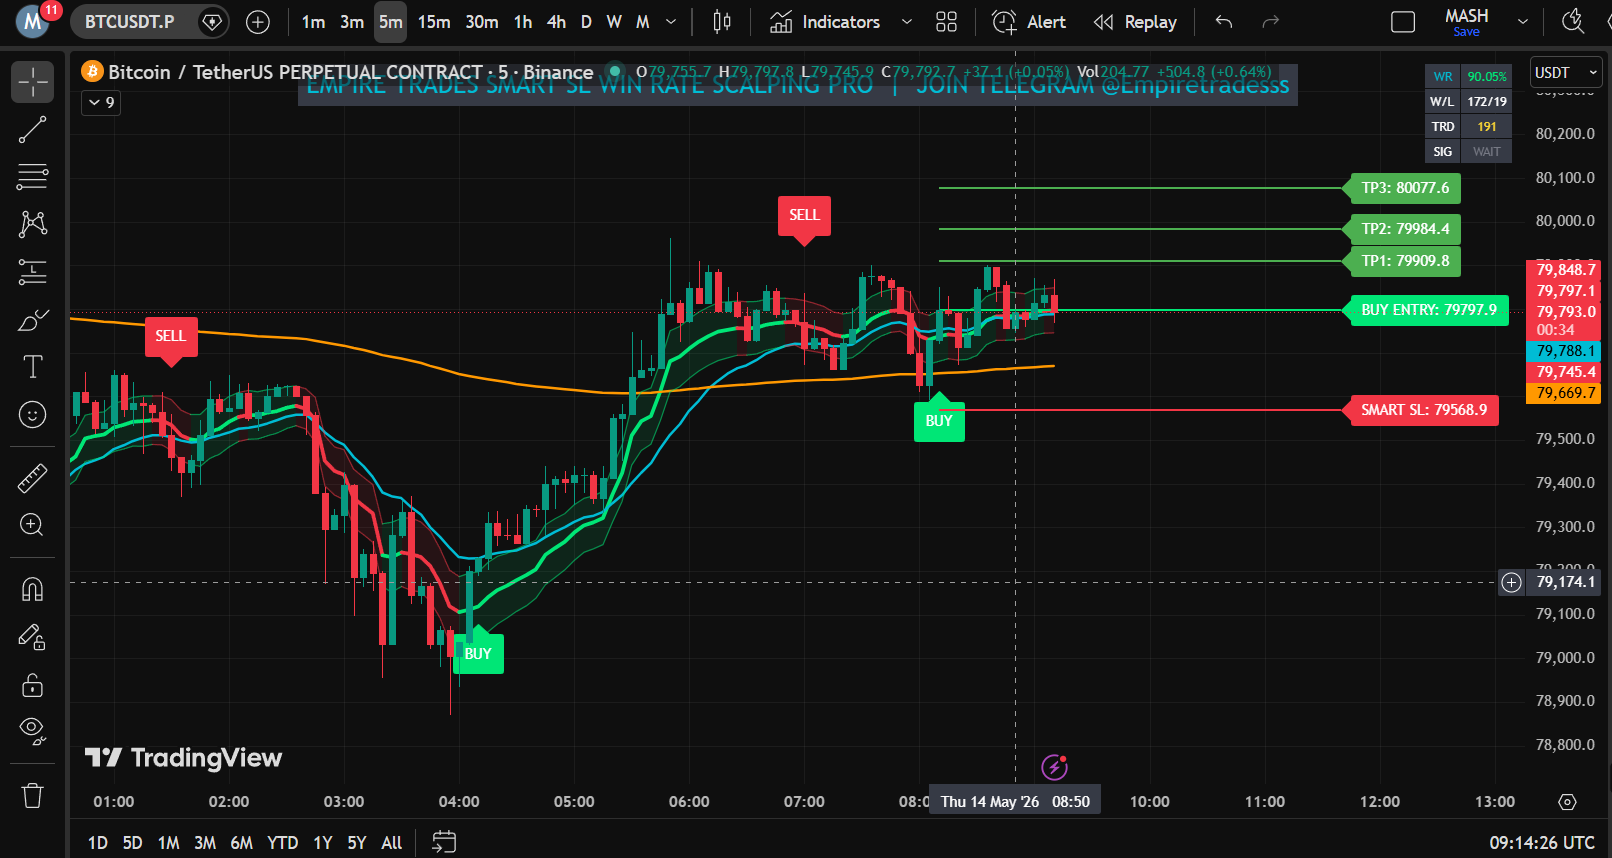Toggle hide all drawings eye icon

(32, 732)
